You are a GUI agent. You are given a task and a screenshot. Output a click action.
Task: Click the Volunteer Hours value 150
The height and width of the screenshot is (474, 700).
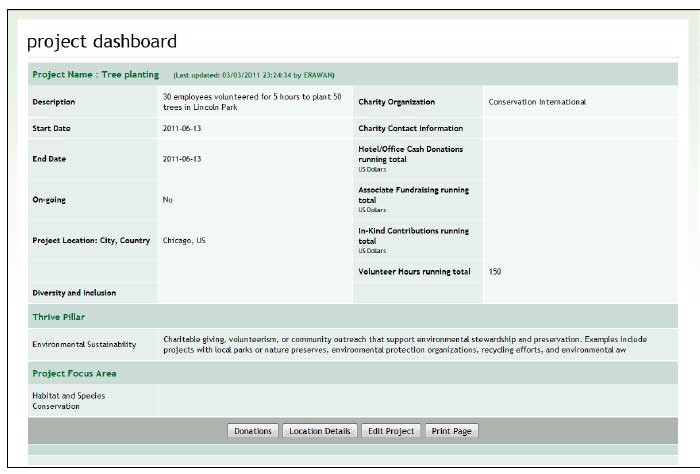[495, 271]
